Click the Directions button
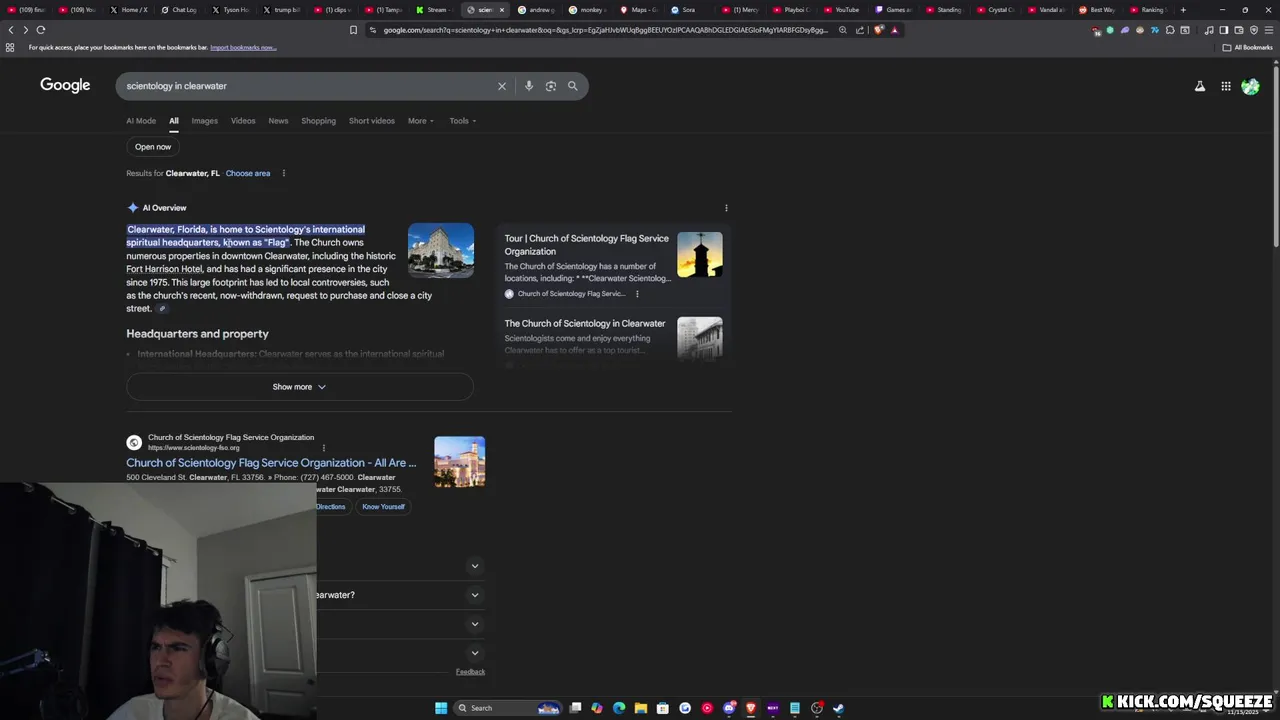Viewport: 1280px width, 720px height. pyautogui.click(x=331, y=507)
